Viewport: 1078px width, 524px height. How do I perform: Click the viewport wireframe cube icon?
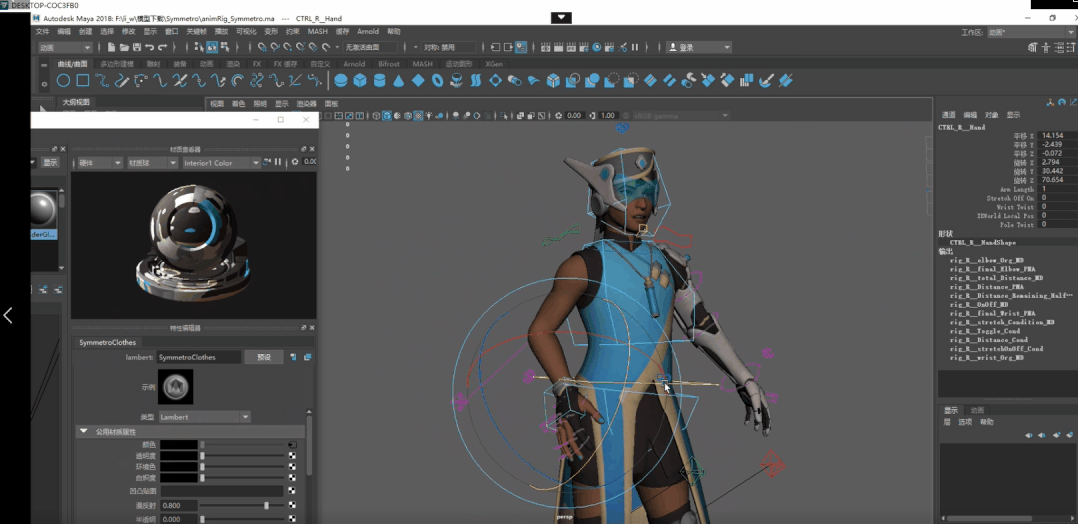[x=376, y=116]
